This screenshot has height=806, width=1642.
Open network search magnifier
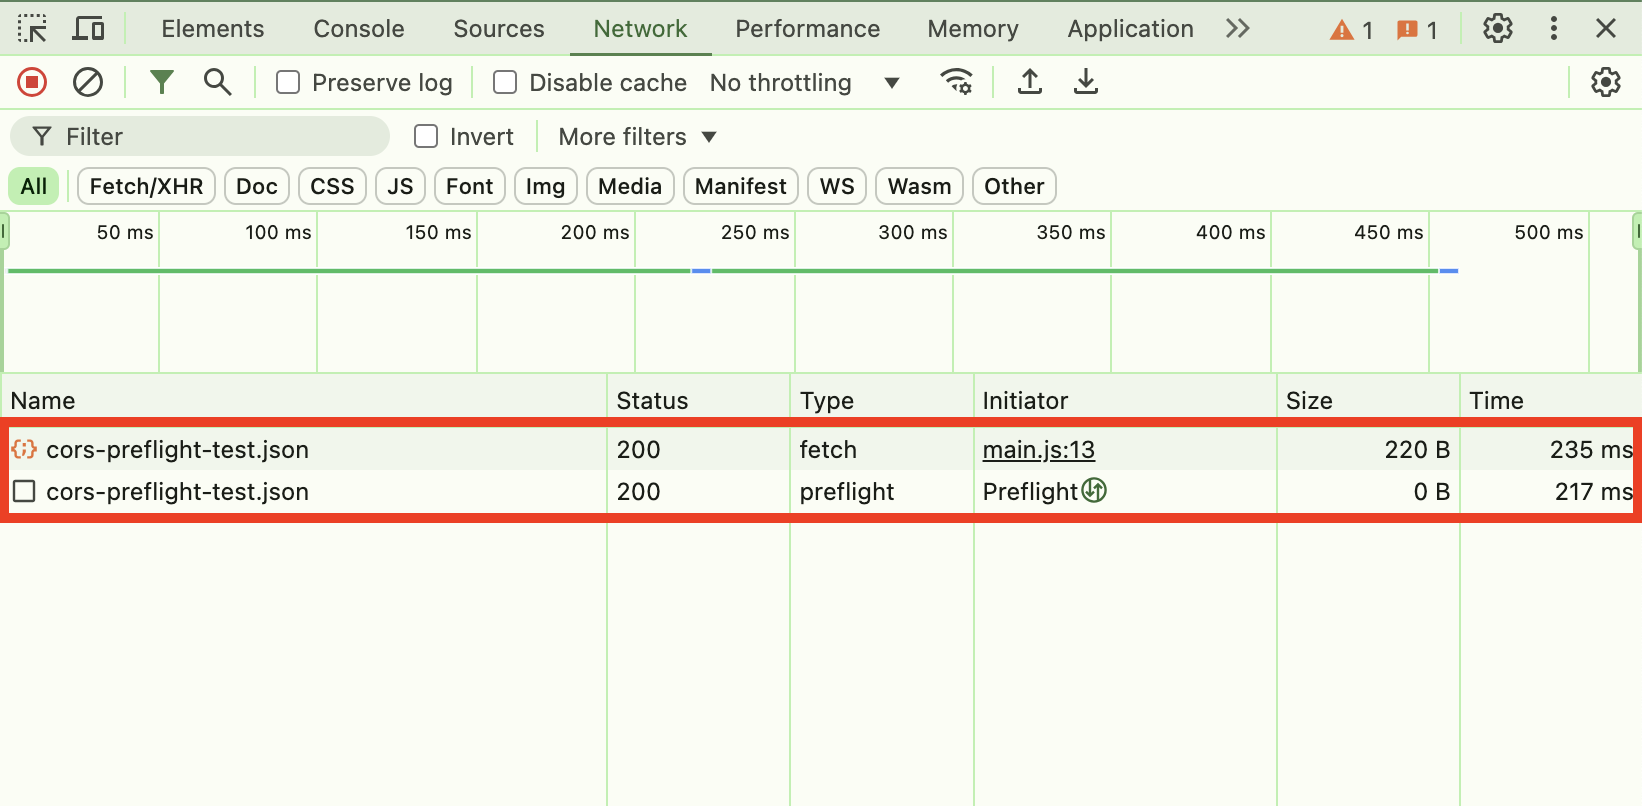pos(217,82)
